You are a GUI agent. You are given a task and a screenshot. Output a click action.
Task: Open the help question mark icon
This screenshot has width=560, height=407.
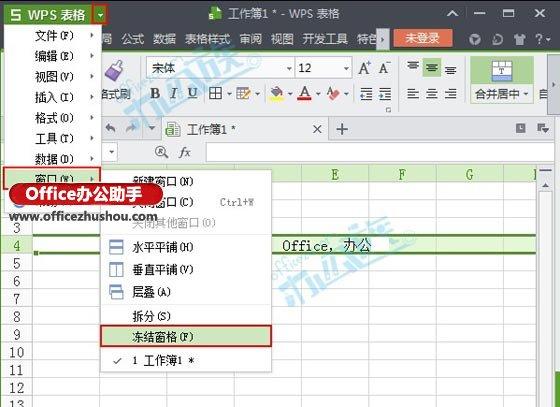[539, 39]
